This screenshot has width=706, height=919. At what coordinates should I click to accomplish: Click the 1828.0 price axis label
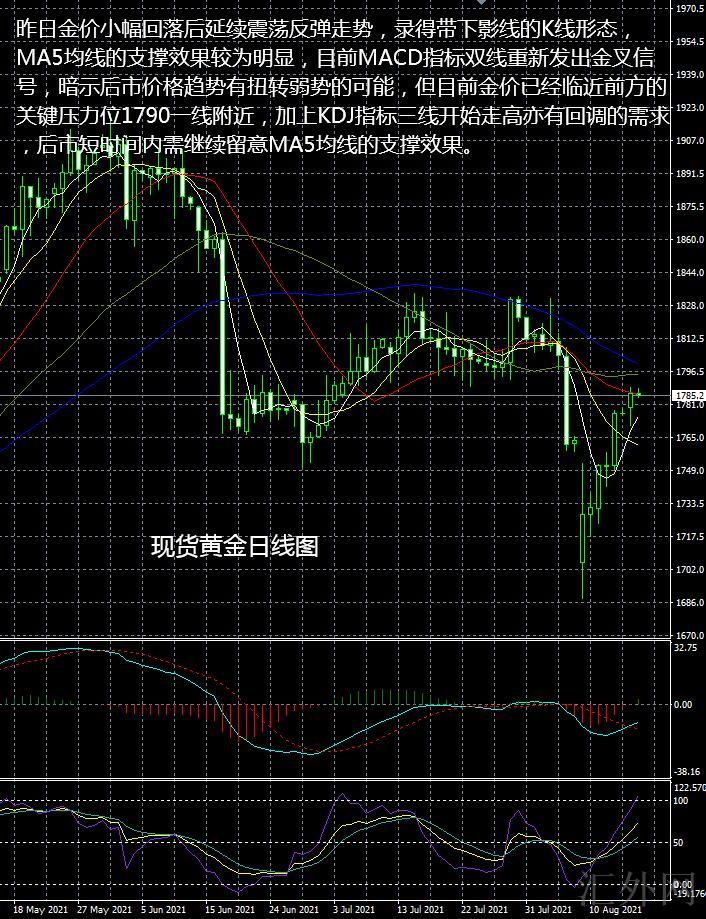tap(690, 306)
